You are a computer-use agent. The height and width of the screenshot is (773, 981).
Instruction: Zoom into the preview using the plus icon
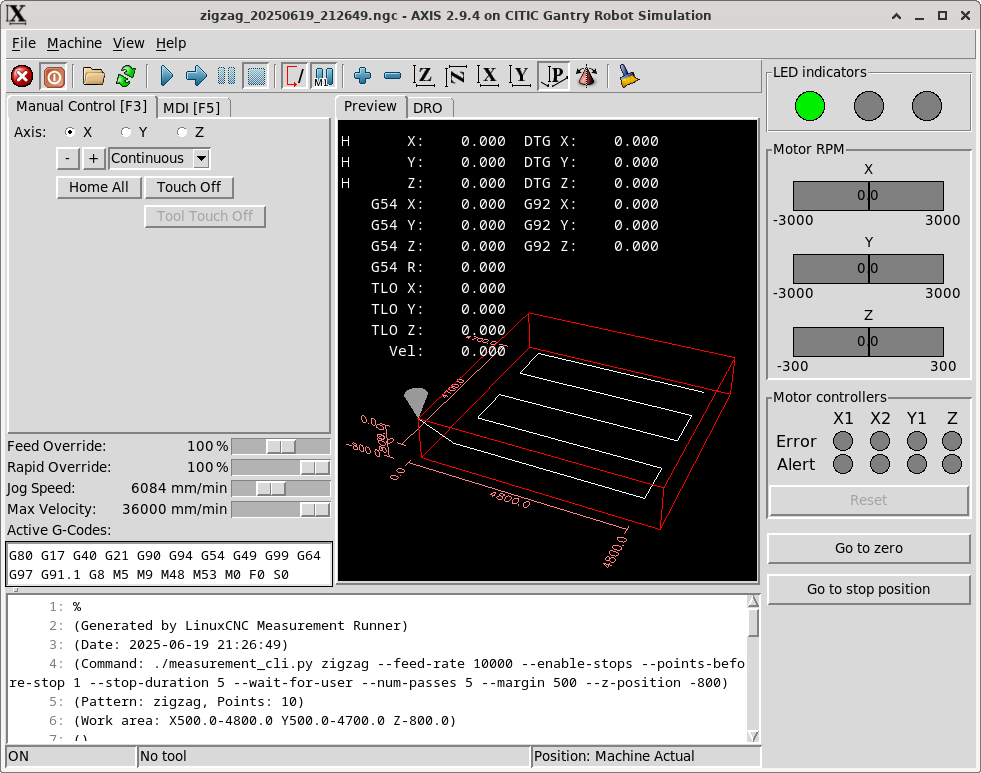(361, 76)
